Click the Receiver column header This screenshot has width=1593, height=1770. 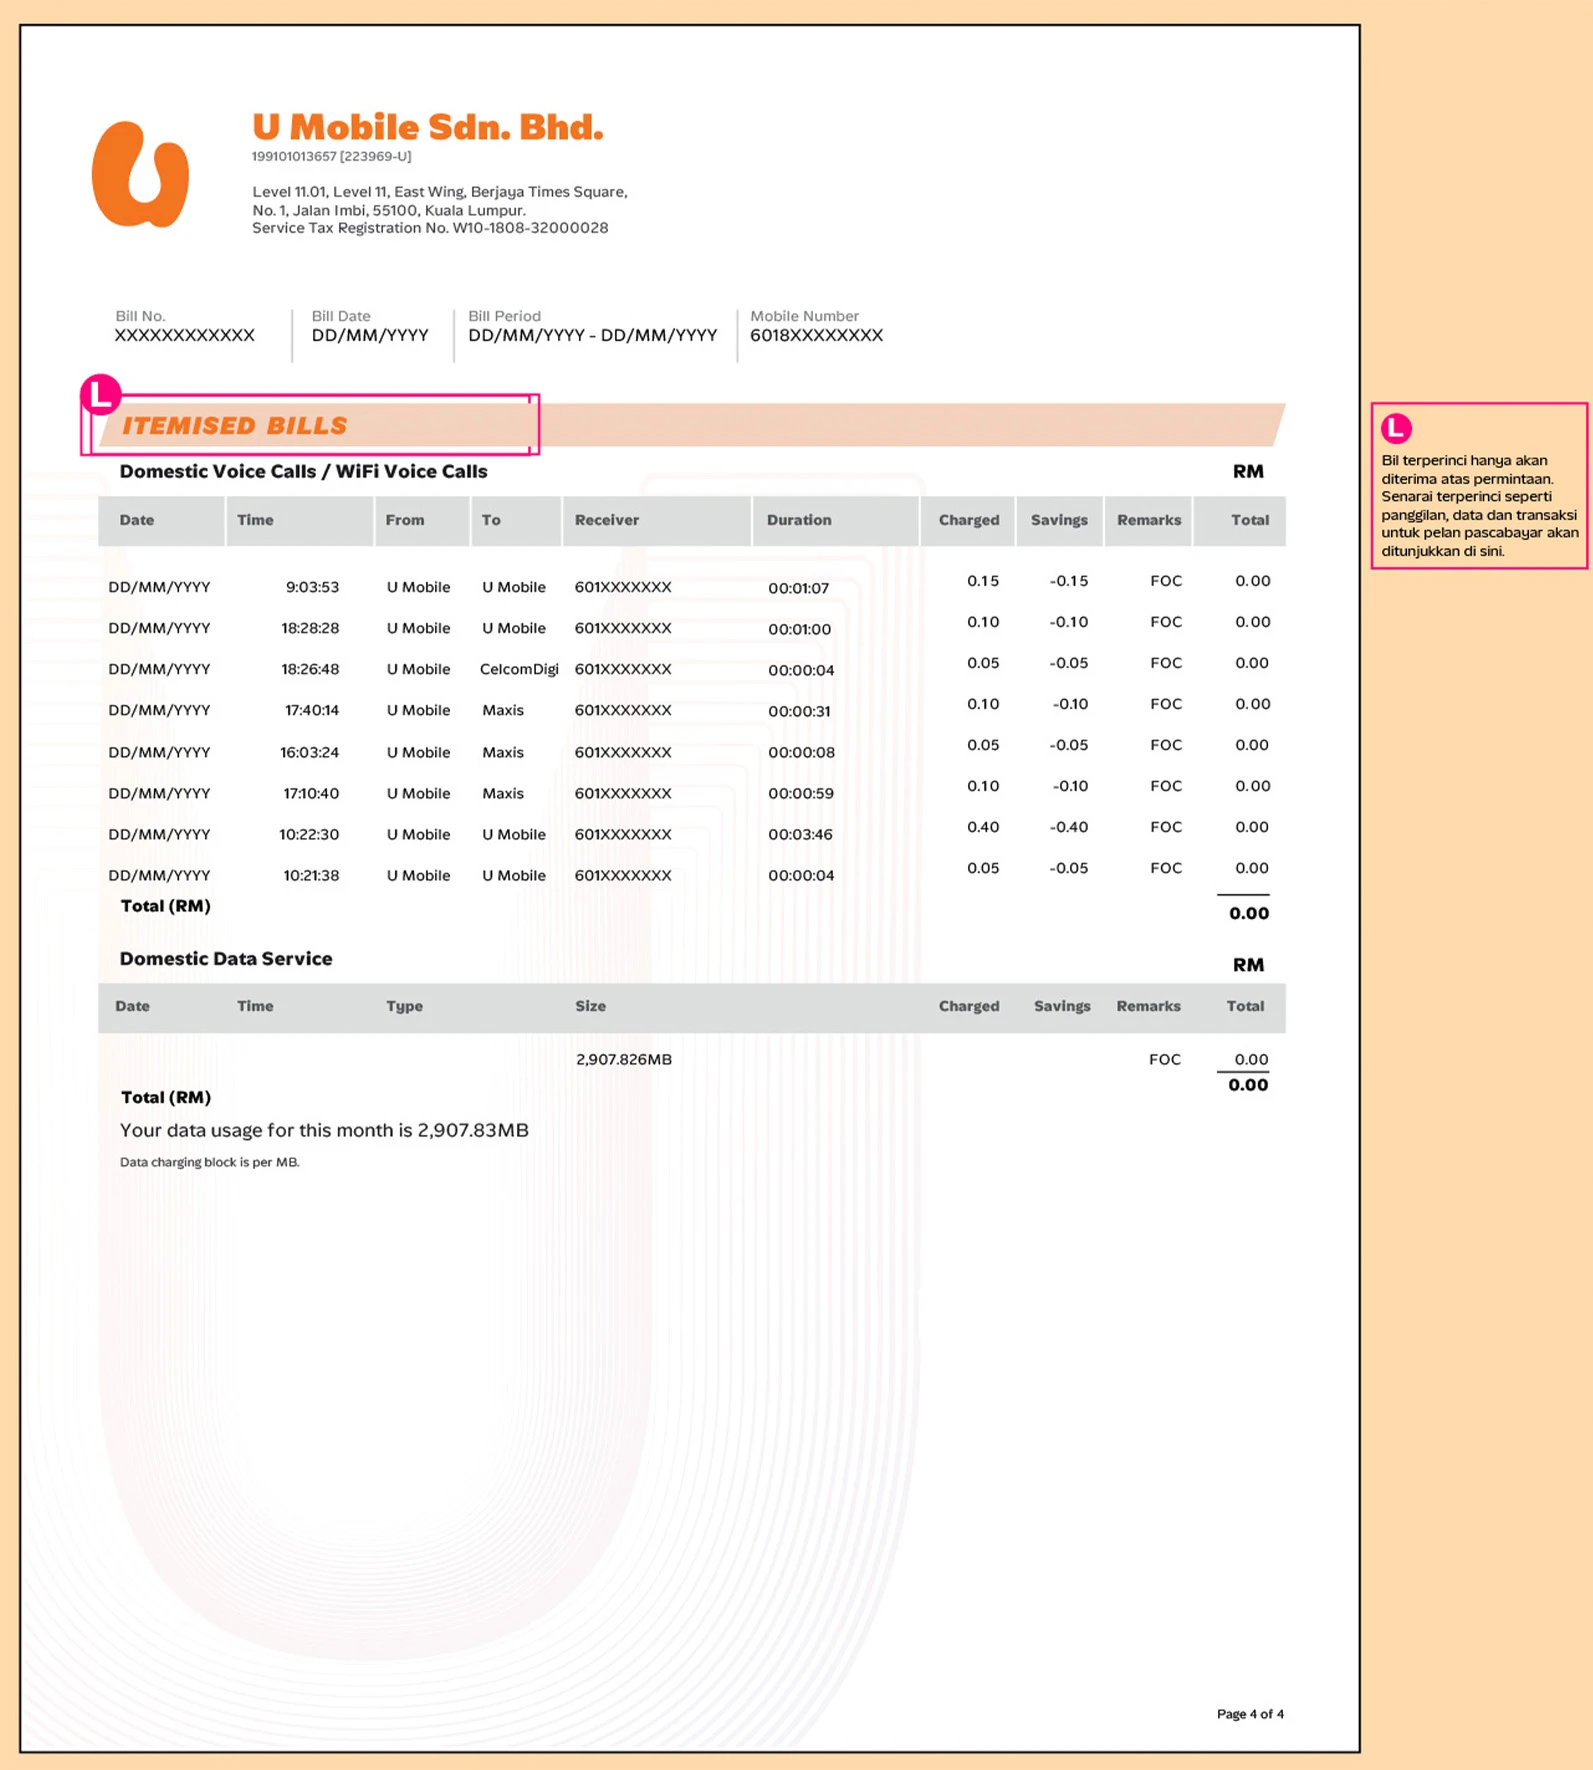coord(607,520)
